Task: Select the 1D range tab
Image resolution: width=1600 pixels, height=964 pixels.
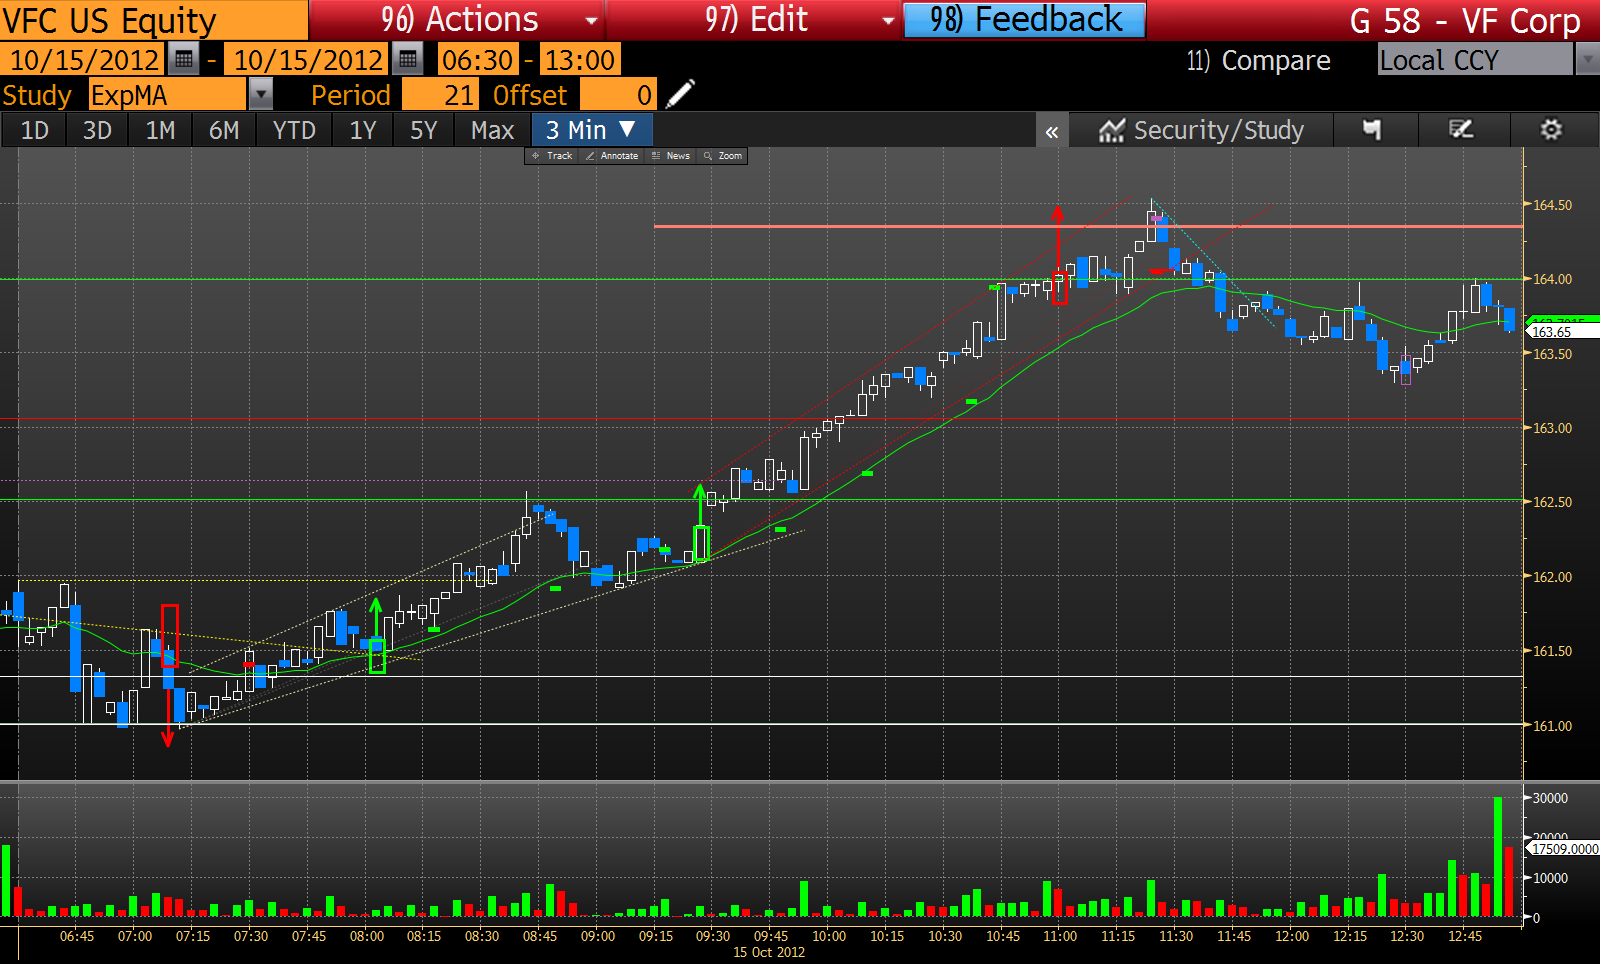Action: tap(35, 130)
